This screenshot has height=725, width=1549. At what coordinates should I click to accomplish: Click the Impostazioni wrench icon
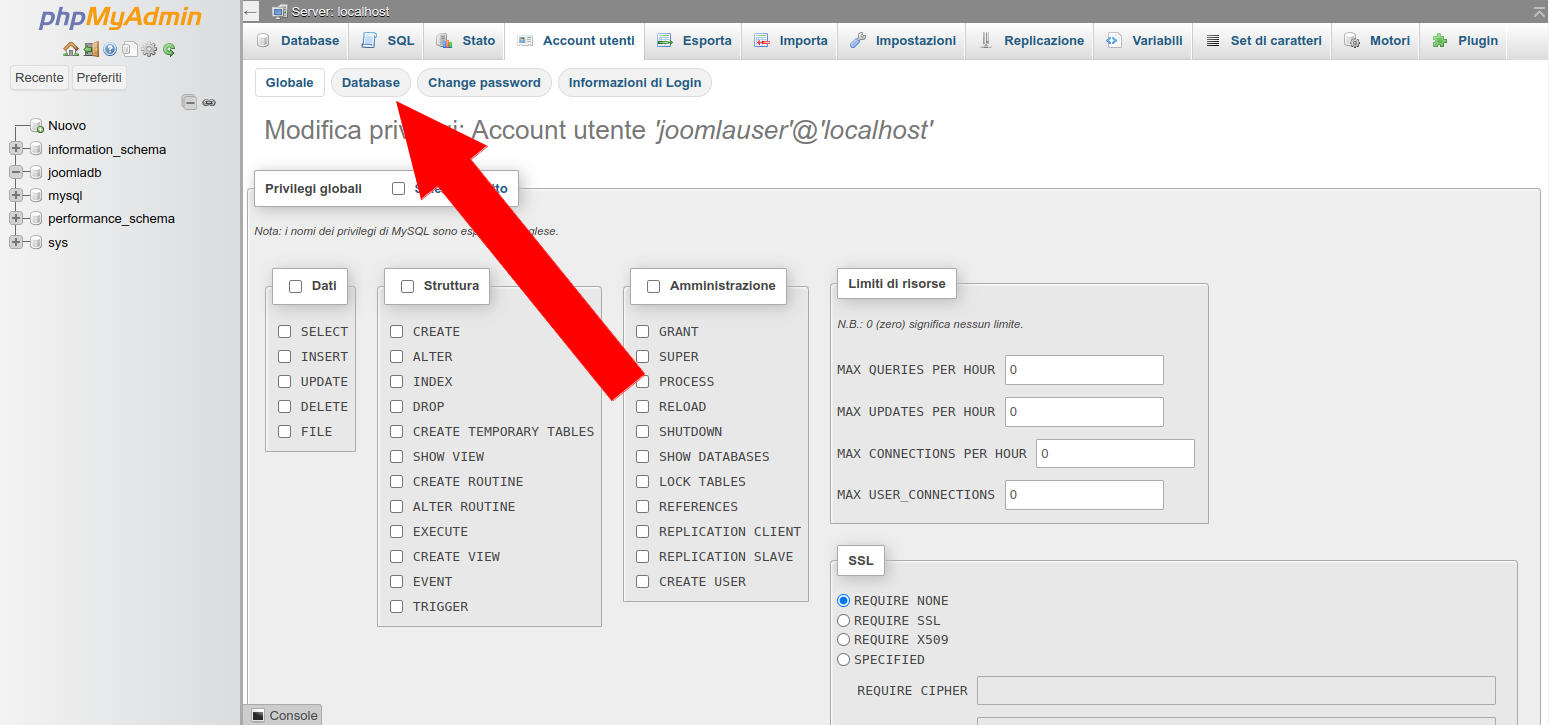pyautogui.click(x=858, y=41)
